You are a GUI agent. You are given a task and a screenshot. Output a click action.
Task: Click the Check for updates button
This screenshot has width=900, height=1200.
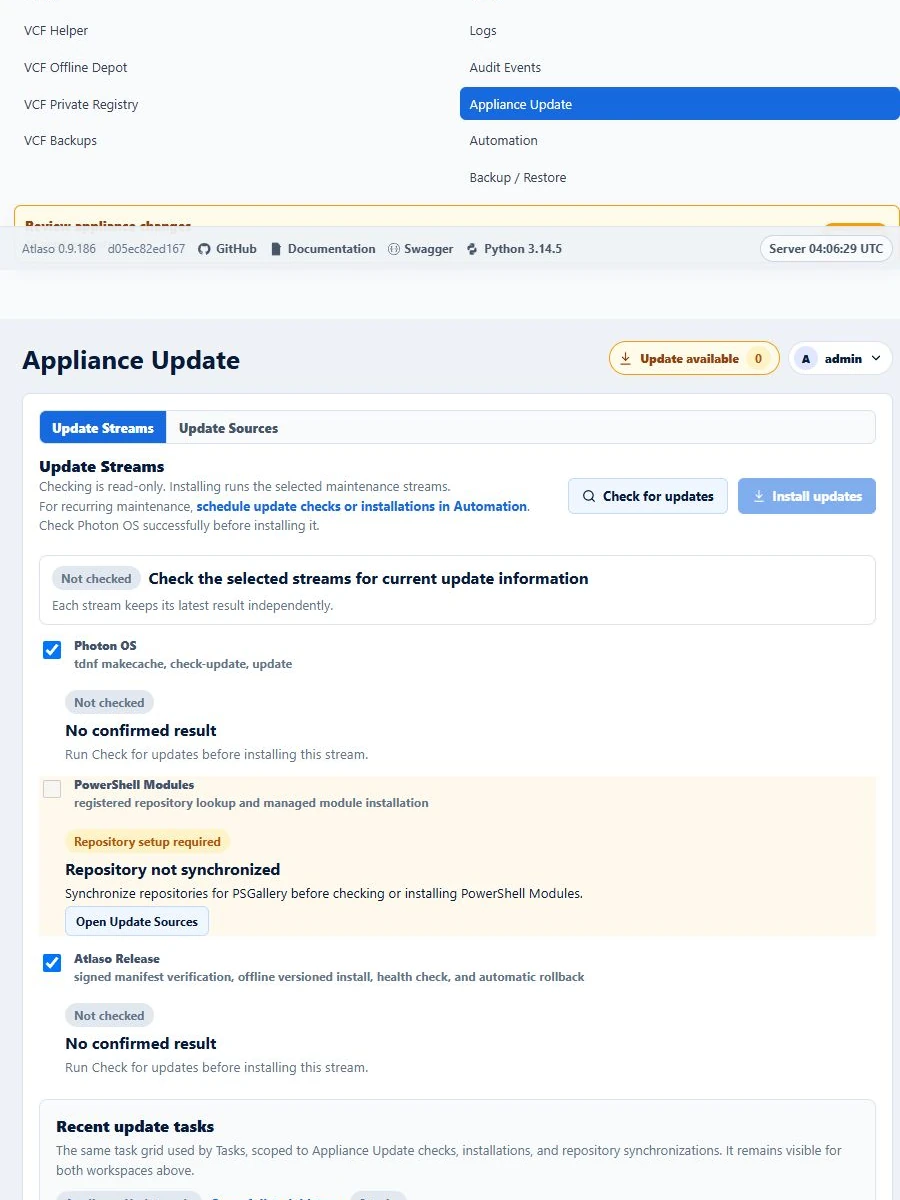click(648, 496)
